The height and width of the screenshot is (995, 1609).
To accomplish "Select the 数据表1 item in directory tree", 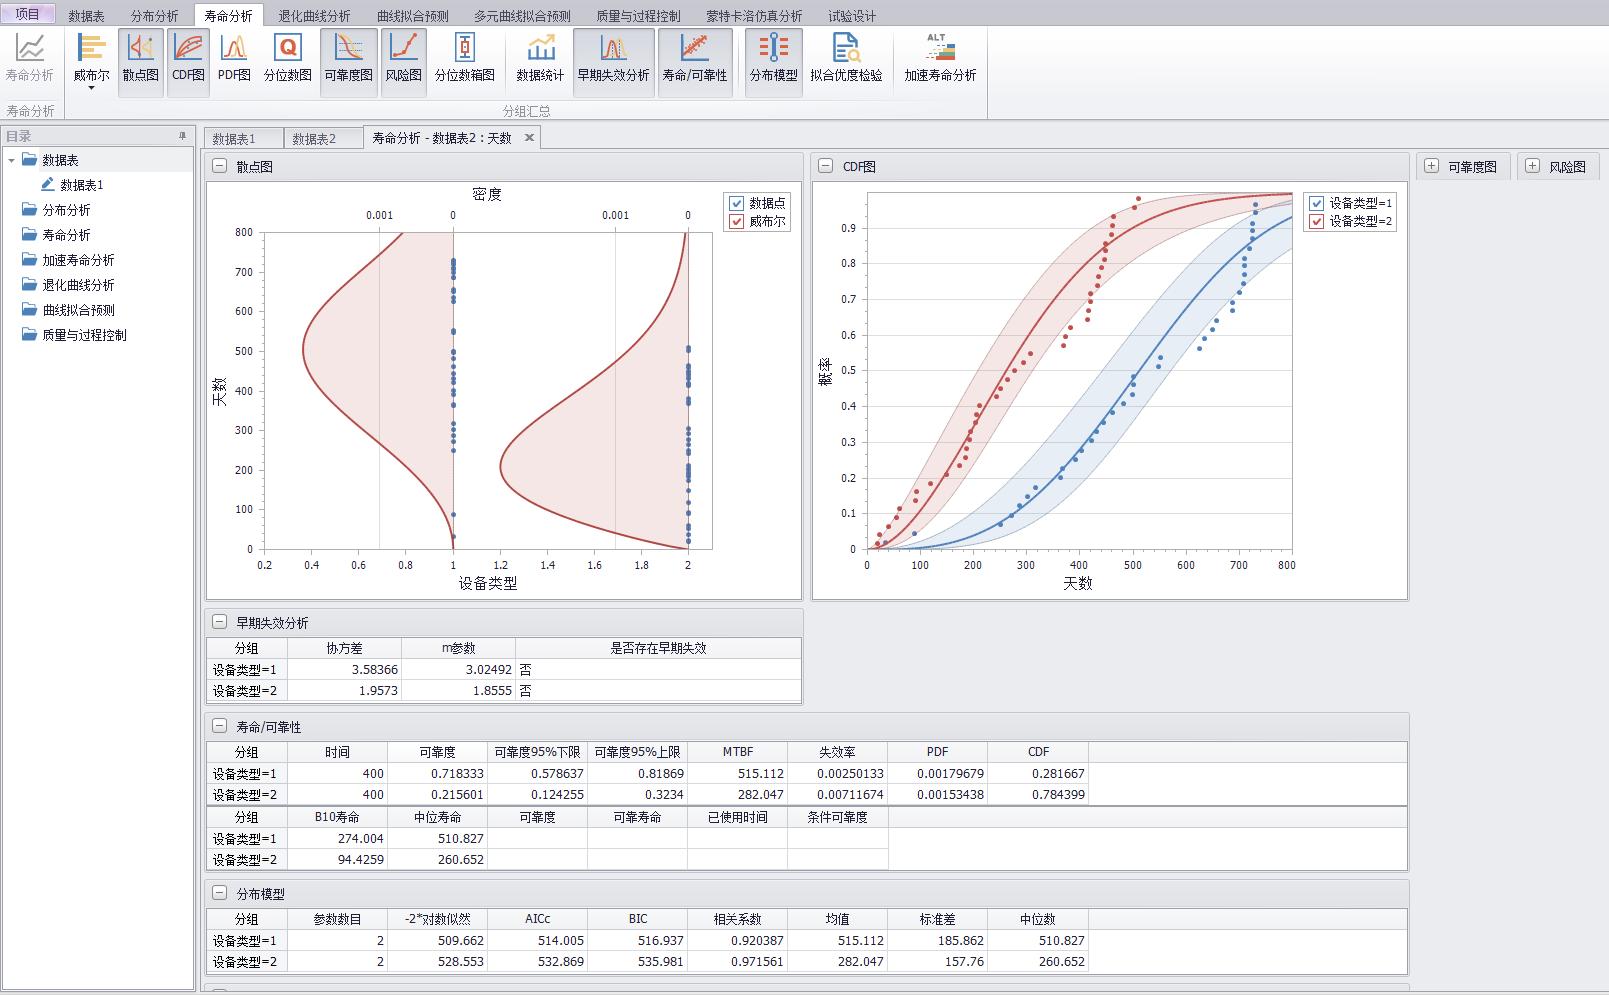I will (x=81, y=185).
